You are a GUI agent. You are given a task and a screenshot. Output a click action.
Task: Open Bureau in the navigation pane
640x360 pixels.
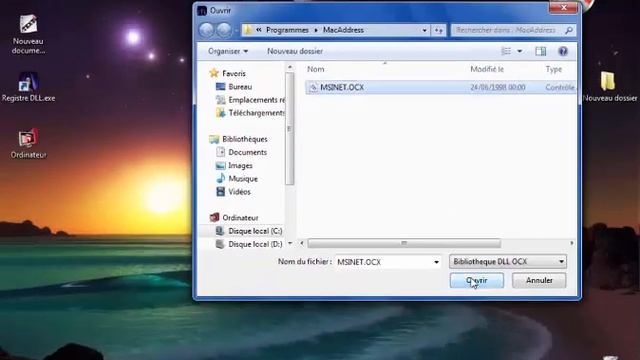point(240,87)
